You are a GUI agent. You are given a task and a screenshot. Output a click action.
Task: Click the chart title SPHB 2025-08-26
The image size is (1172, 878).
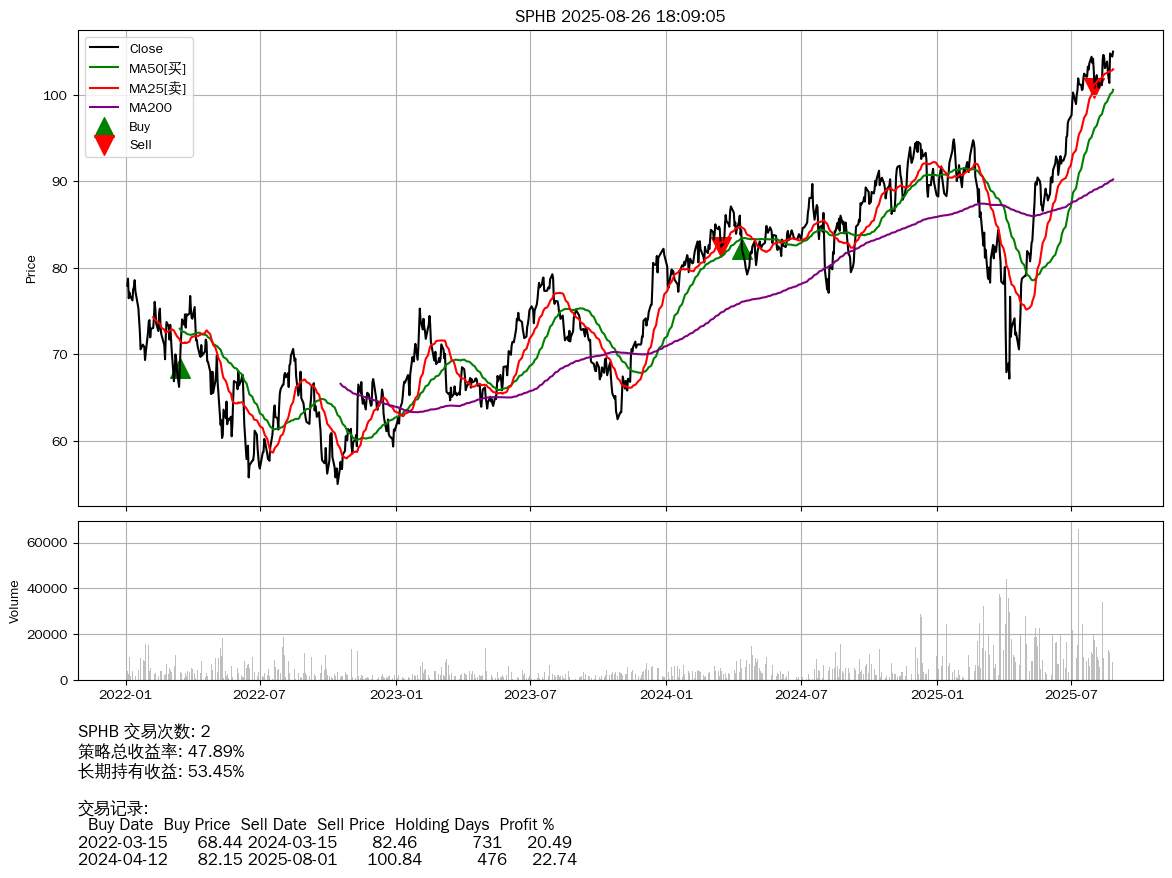(620, 16)
